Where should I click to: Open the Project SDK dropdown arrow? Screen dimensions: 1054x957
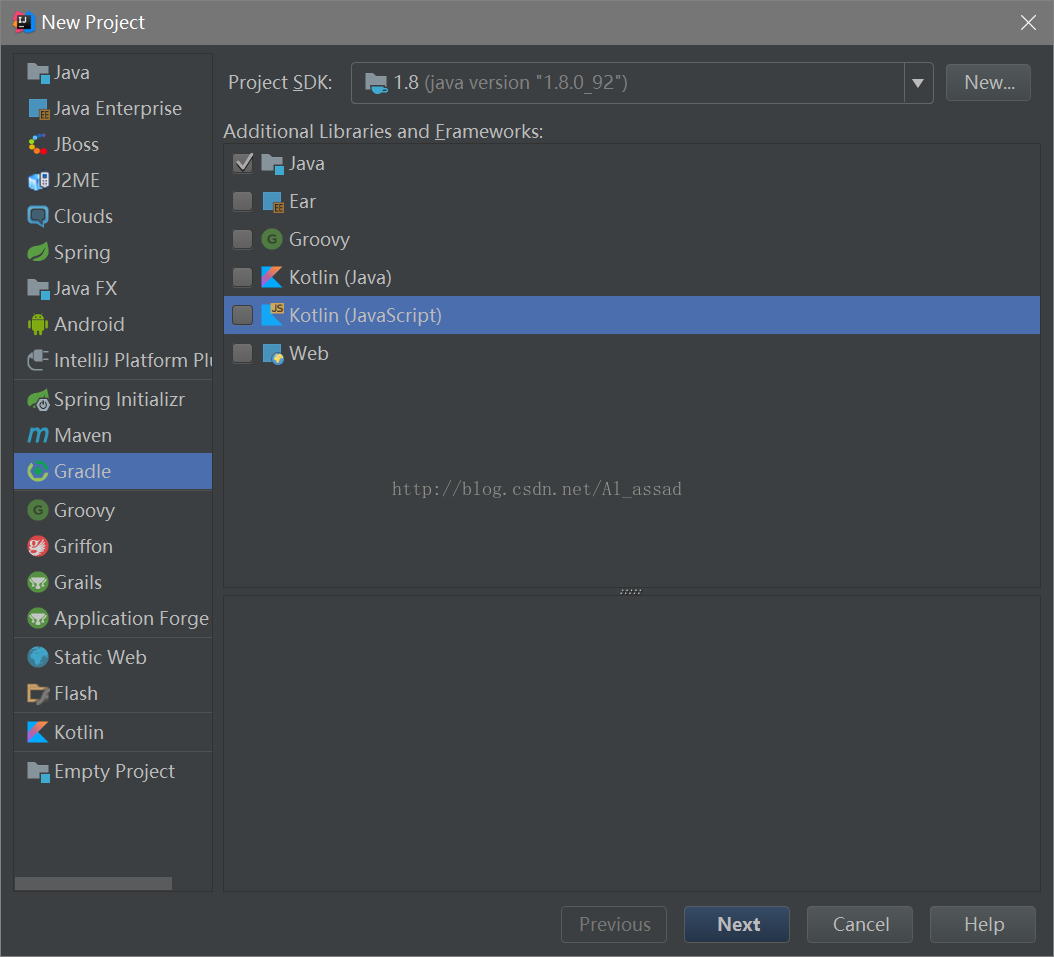point(918,83)
